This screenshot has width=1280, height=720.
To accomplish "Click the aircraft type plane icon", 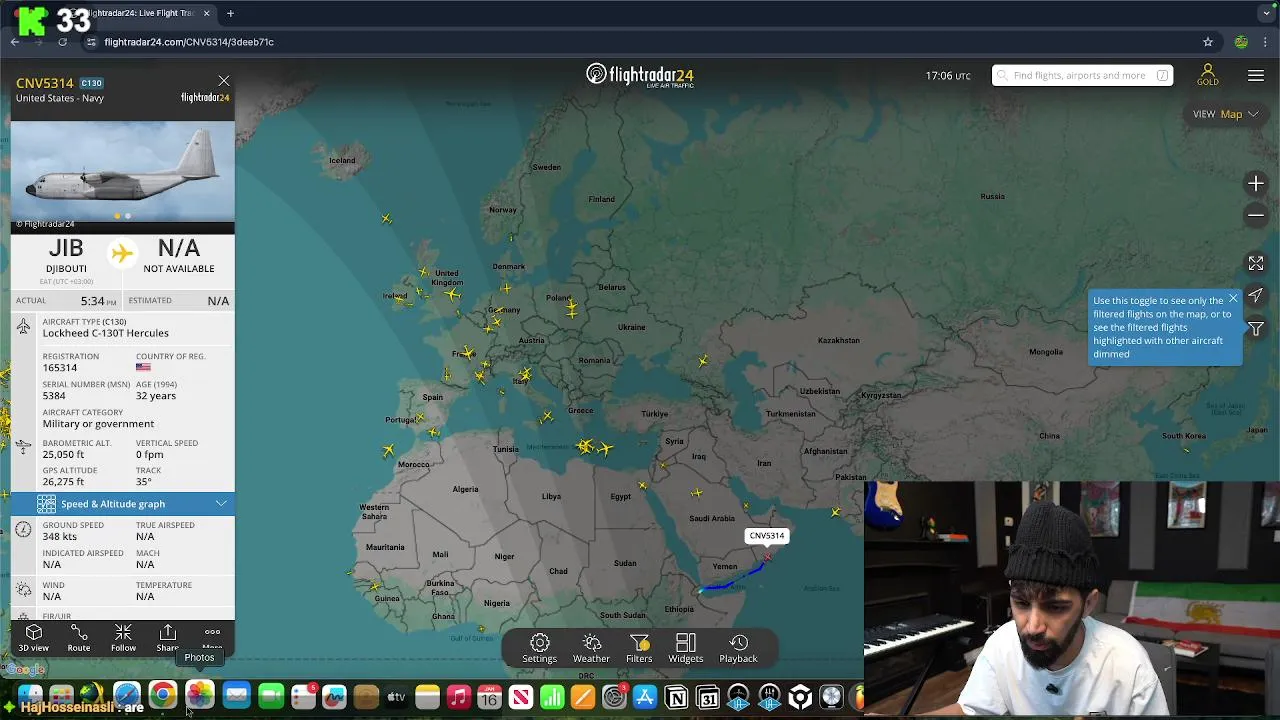I will (x=23, y=326).
